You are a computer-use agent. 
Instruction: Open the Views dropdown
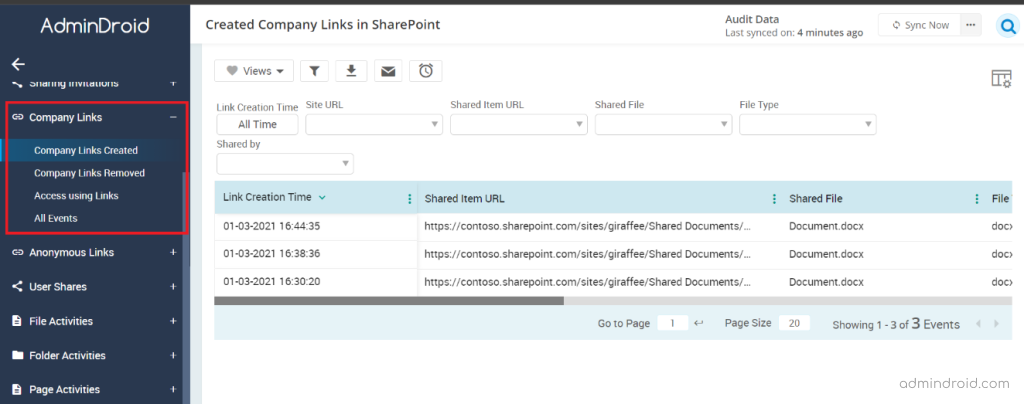point(254,71)
